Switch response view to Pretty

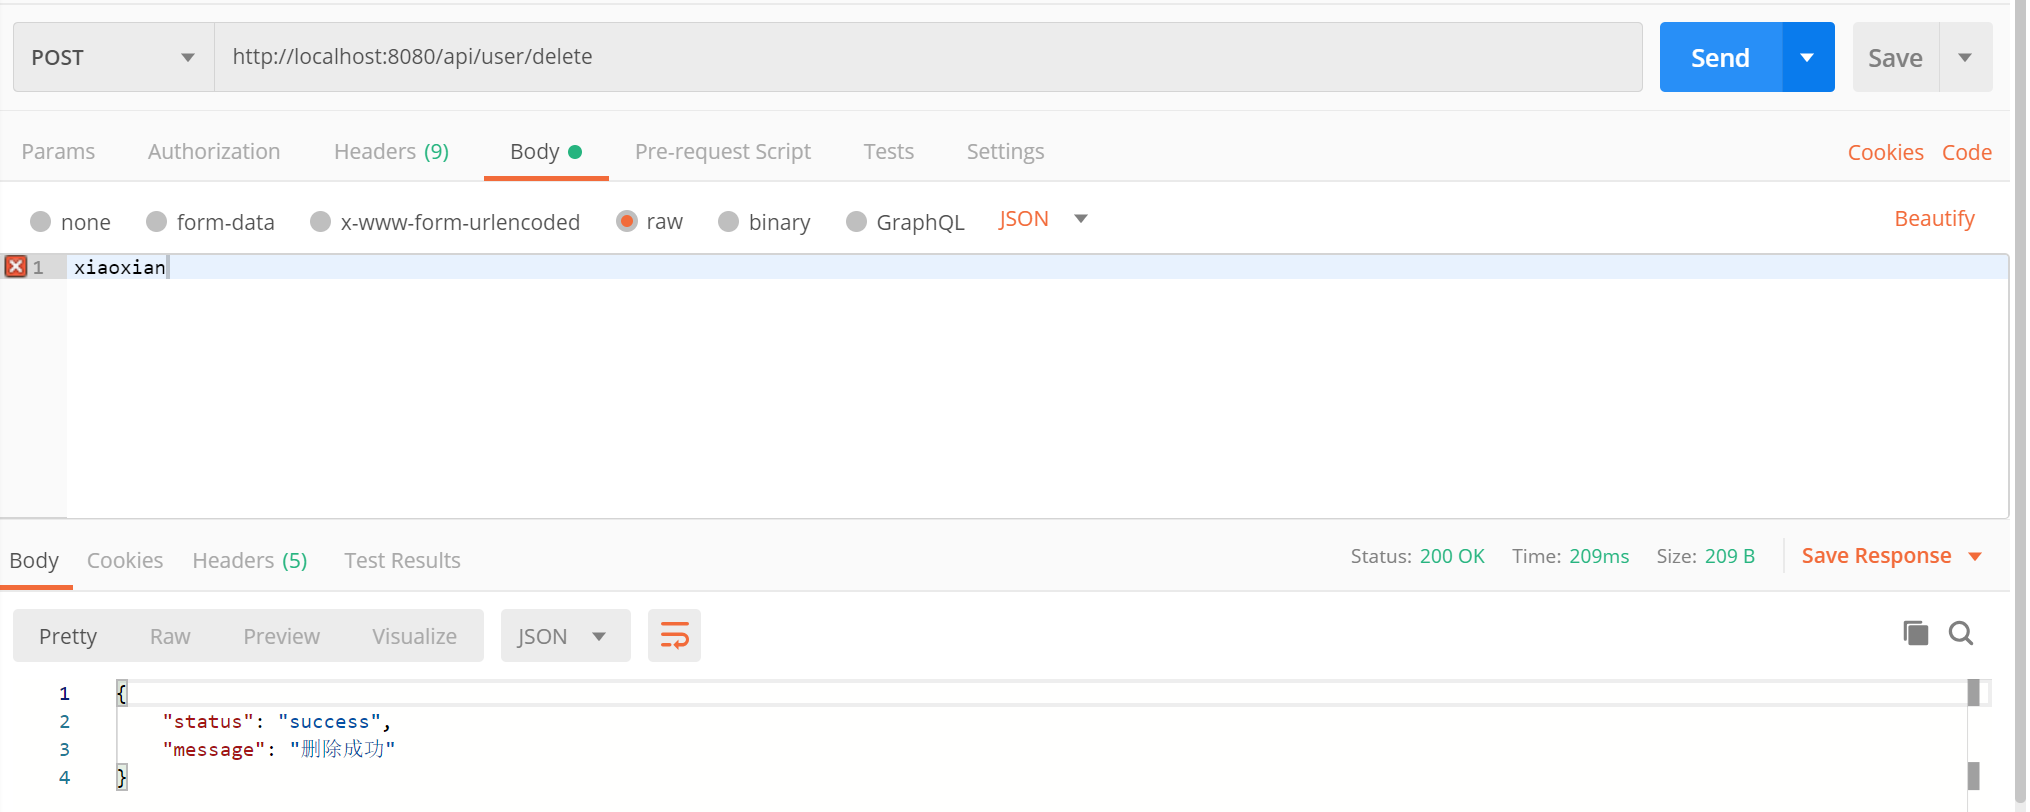pos(68,636)
